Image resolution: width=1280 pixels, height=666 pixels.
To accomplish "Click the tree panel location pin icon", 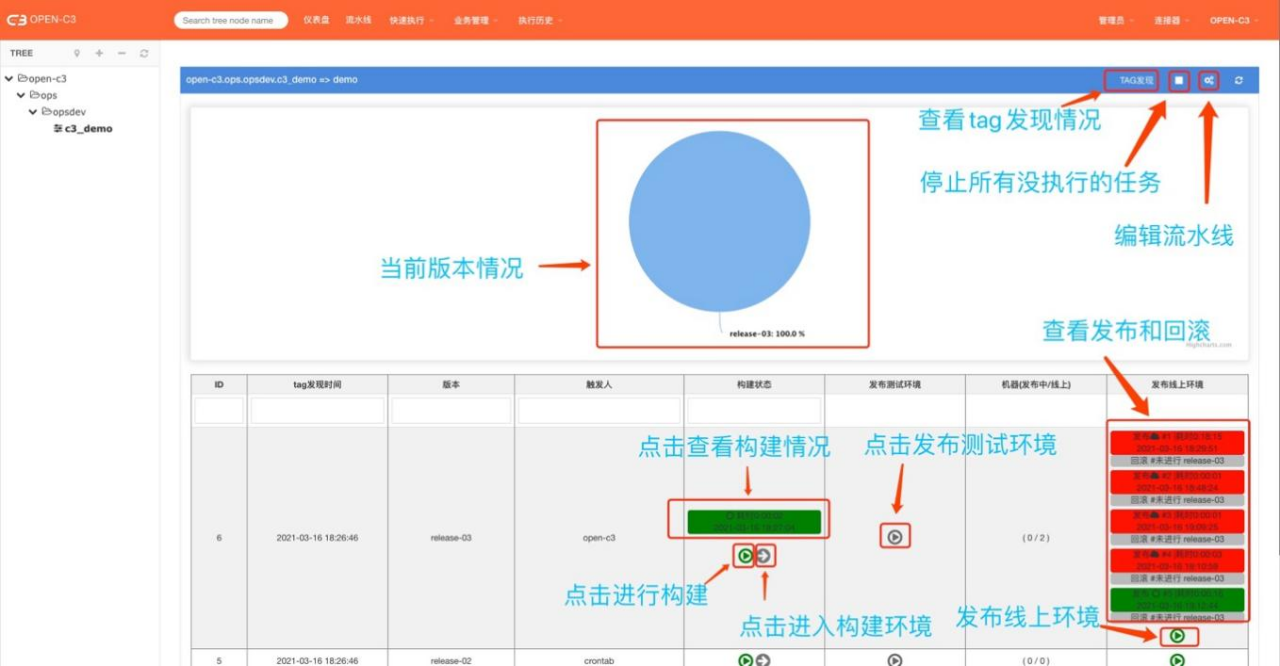I will pyautogui.click(x=77, y=53).
